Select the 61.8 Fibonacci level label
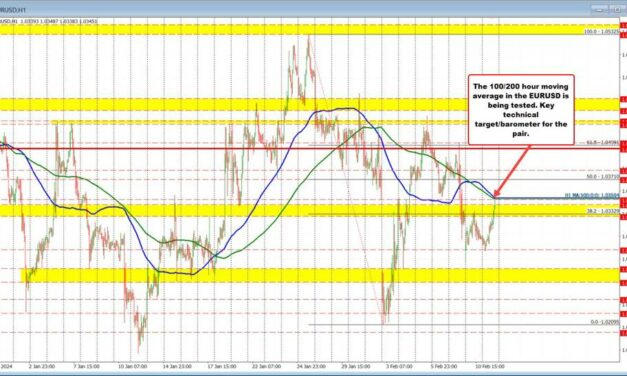This screenshot has width=627, height=376. (603, 142)
